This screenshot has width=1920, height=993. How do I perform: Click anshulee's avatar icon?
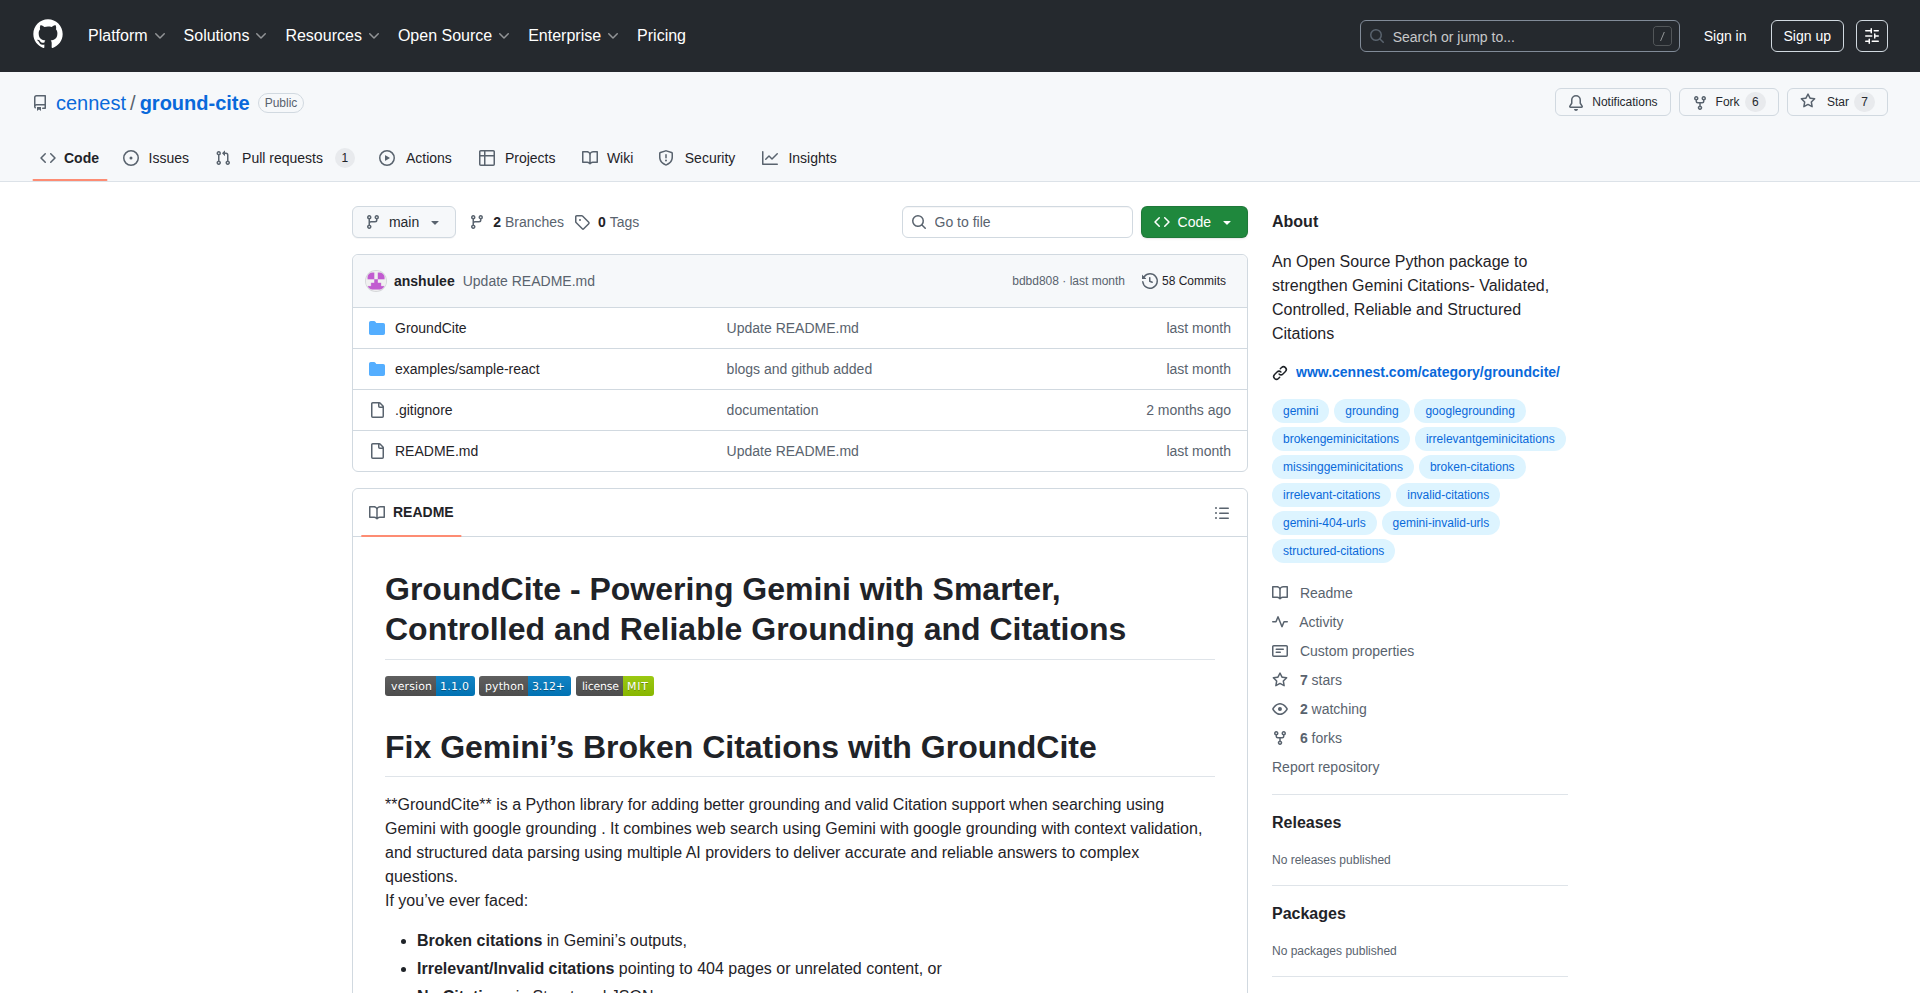[376, 281]
